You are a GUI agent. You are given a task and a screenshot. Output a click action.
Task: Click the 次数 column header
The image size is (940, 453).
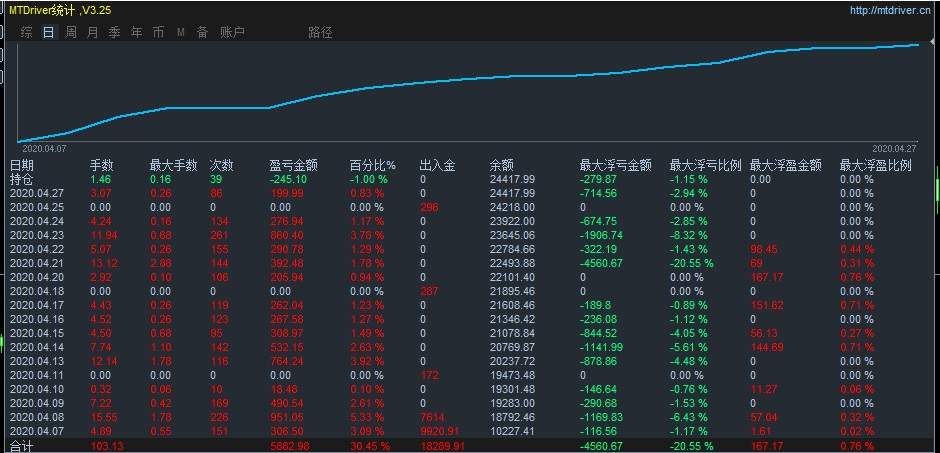point(222,165)
